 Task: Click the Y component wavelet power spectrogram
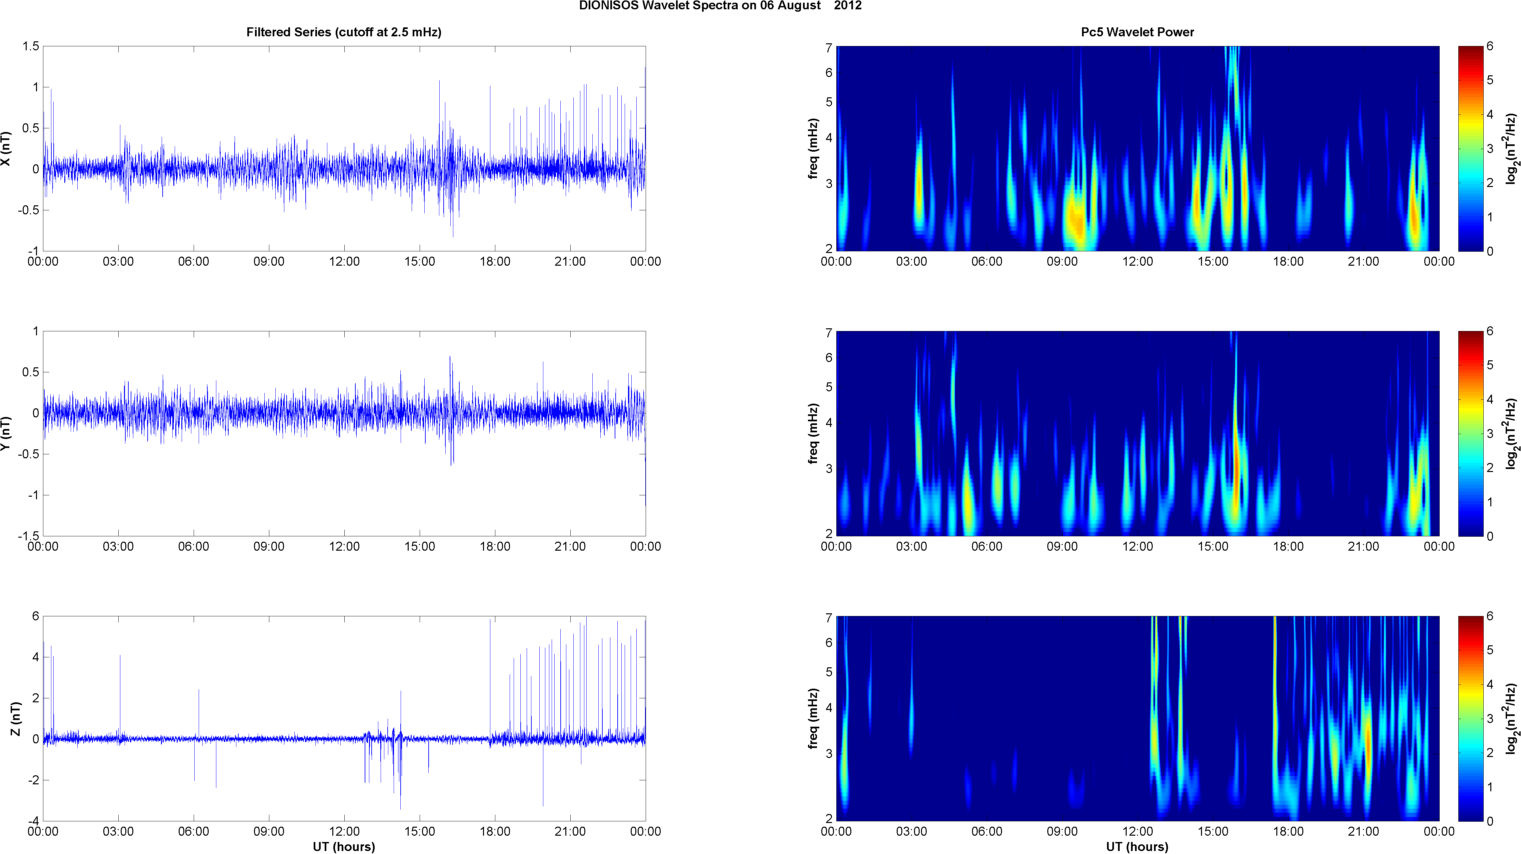1137,433
